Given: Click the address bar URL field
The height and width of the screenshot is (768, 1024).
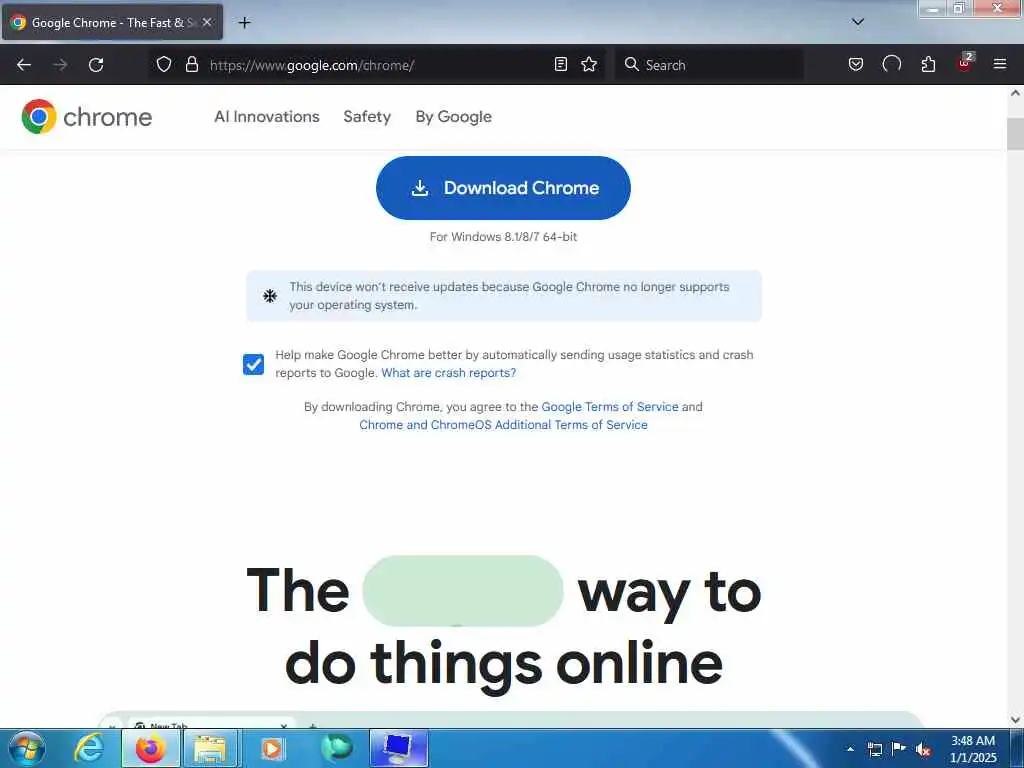Looking at the screenshot, I should [376, 65].
